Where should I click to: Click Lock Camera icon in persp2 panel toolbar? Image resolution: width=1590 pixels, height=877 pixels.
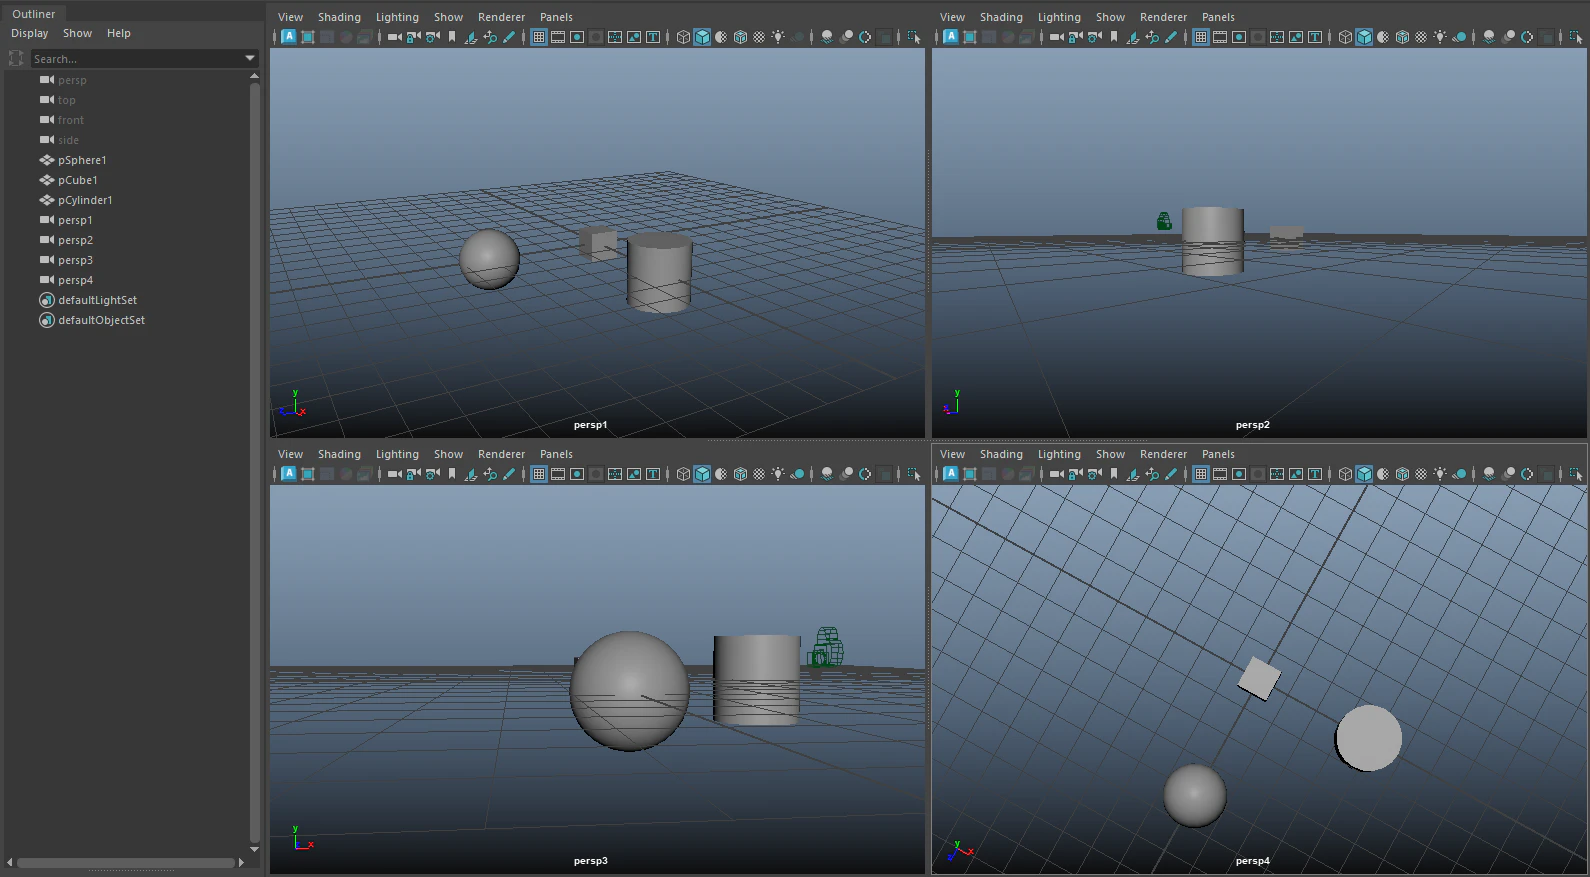click(1075, 37)
